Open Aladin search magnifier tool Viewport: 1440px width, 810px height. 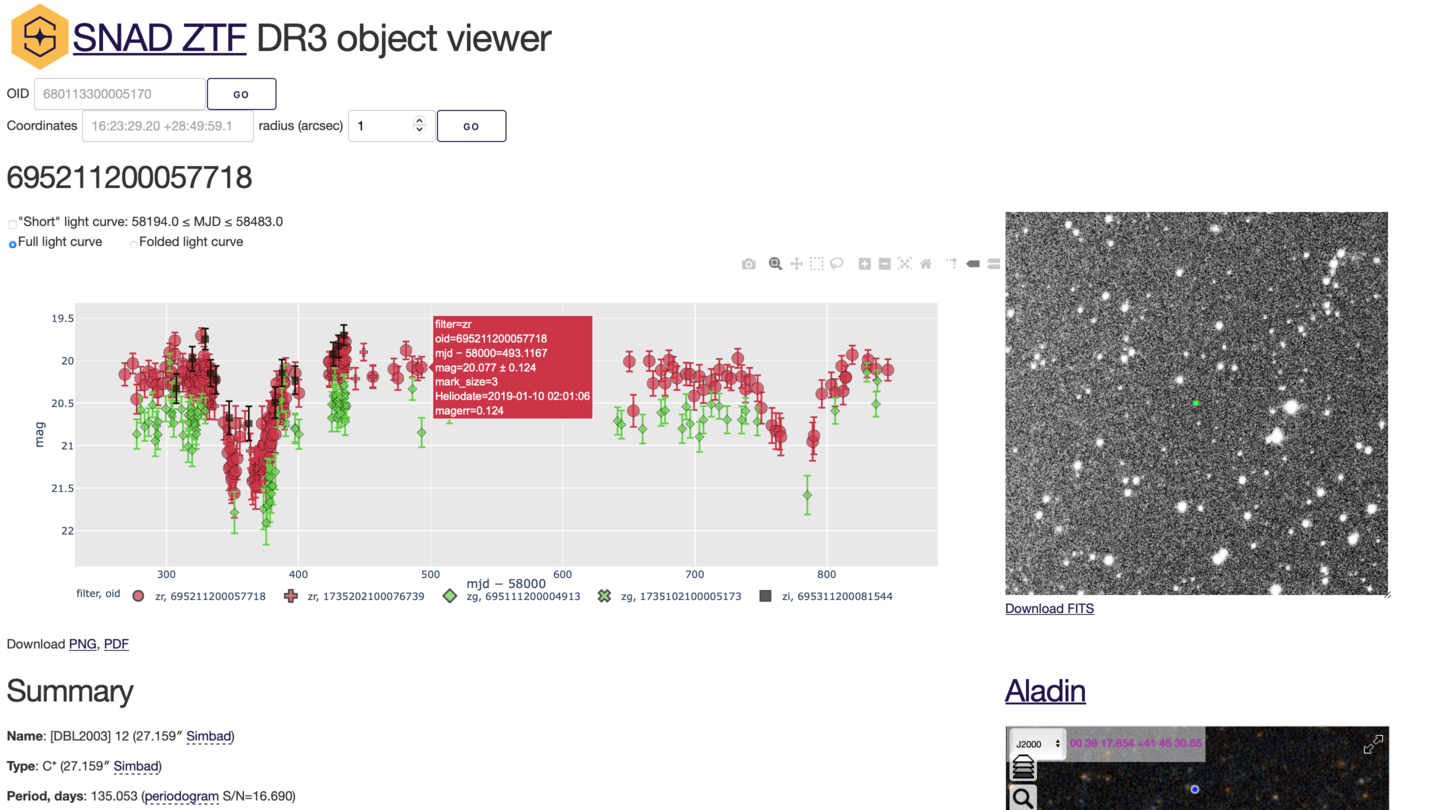click(x=1023, y=797)
